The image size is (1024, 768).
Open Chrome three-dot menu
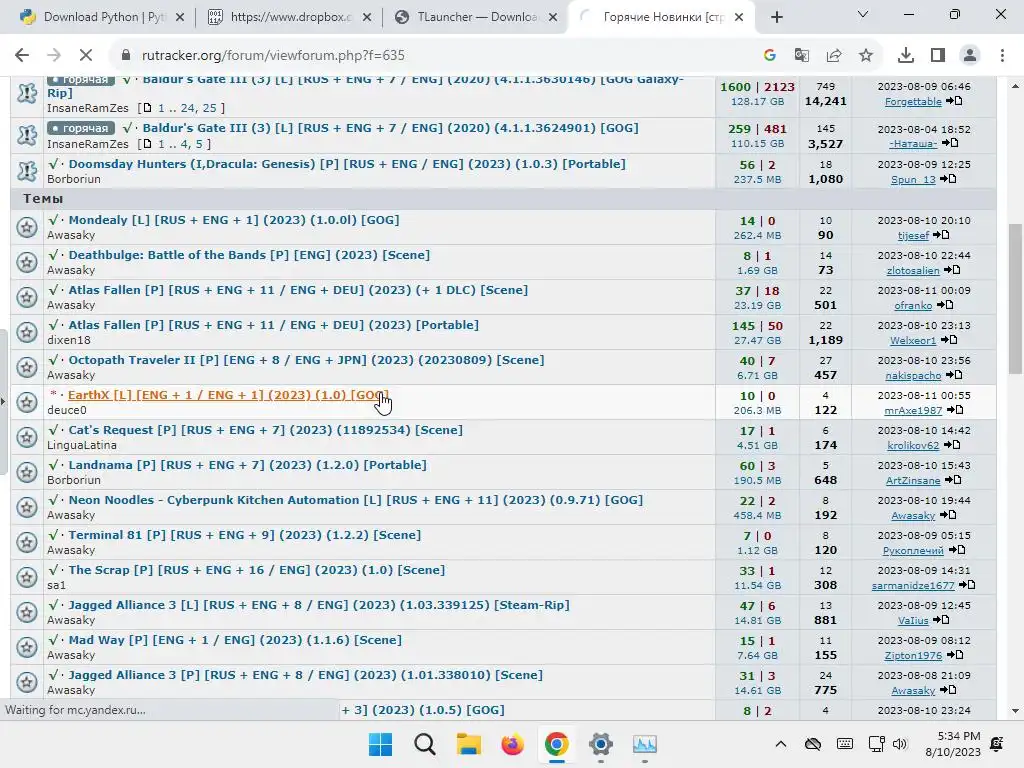[1002, 56]
